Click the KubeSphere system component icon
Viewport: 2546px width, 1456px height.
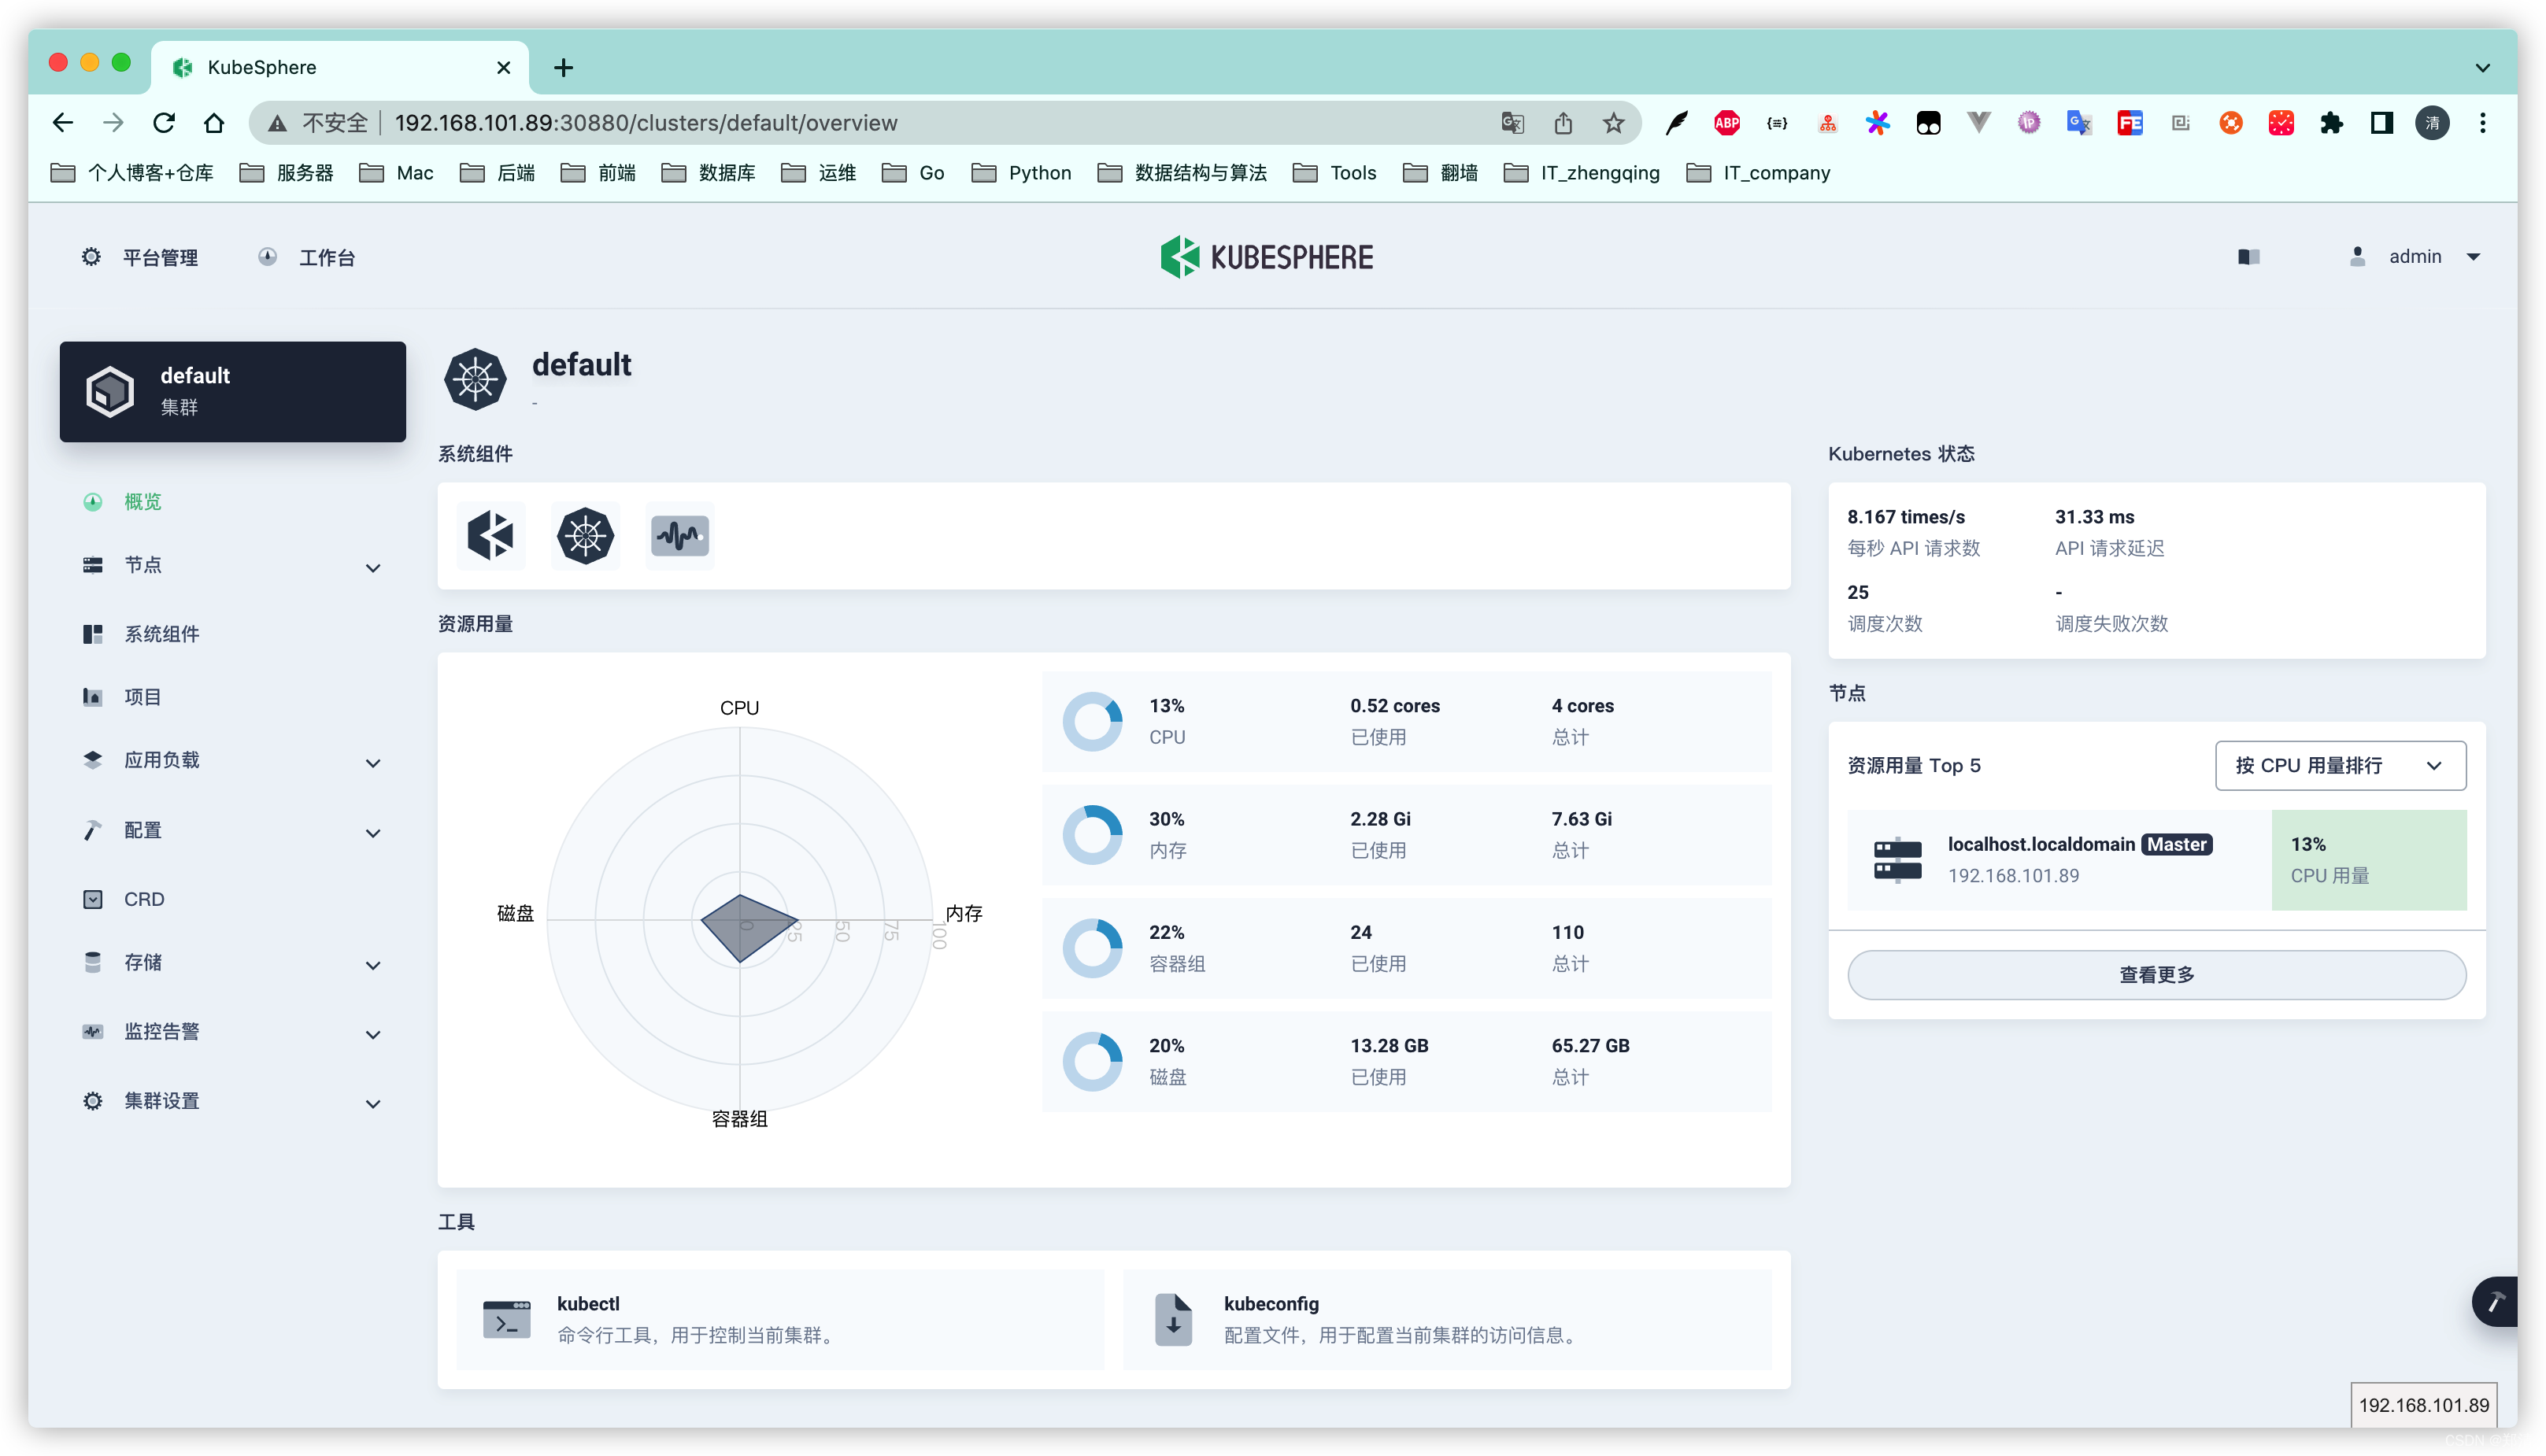coord(490,536)
